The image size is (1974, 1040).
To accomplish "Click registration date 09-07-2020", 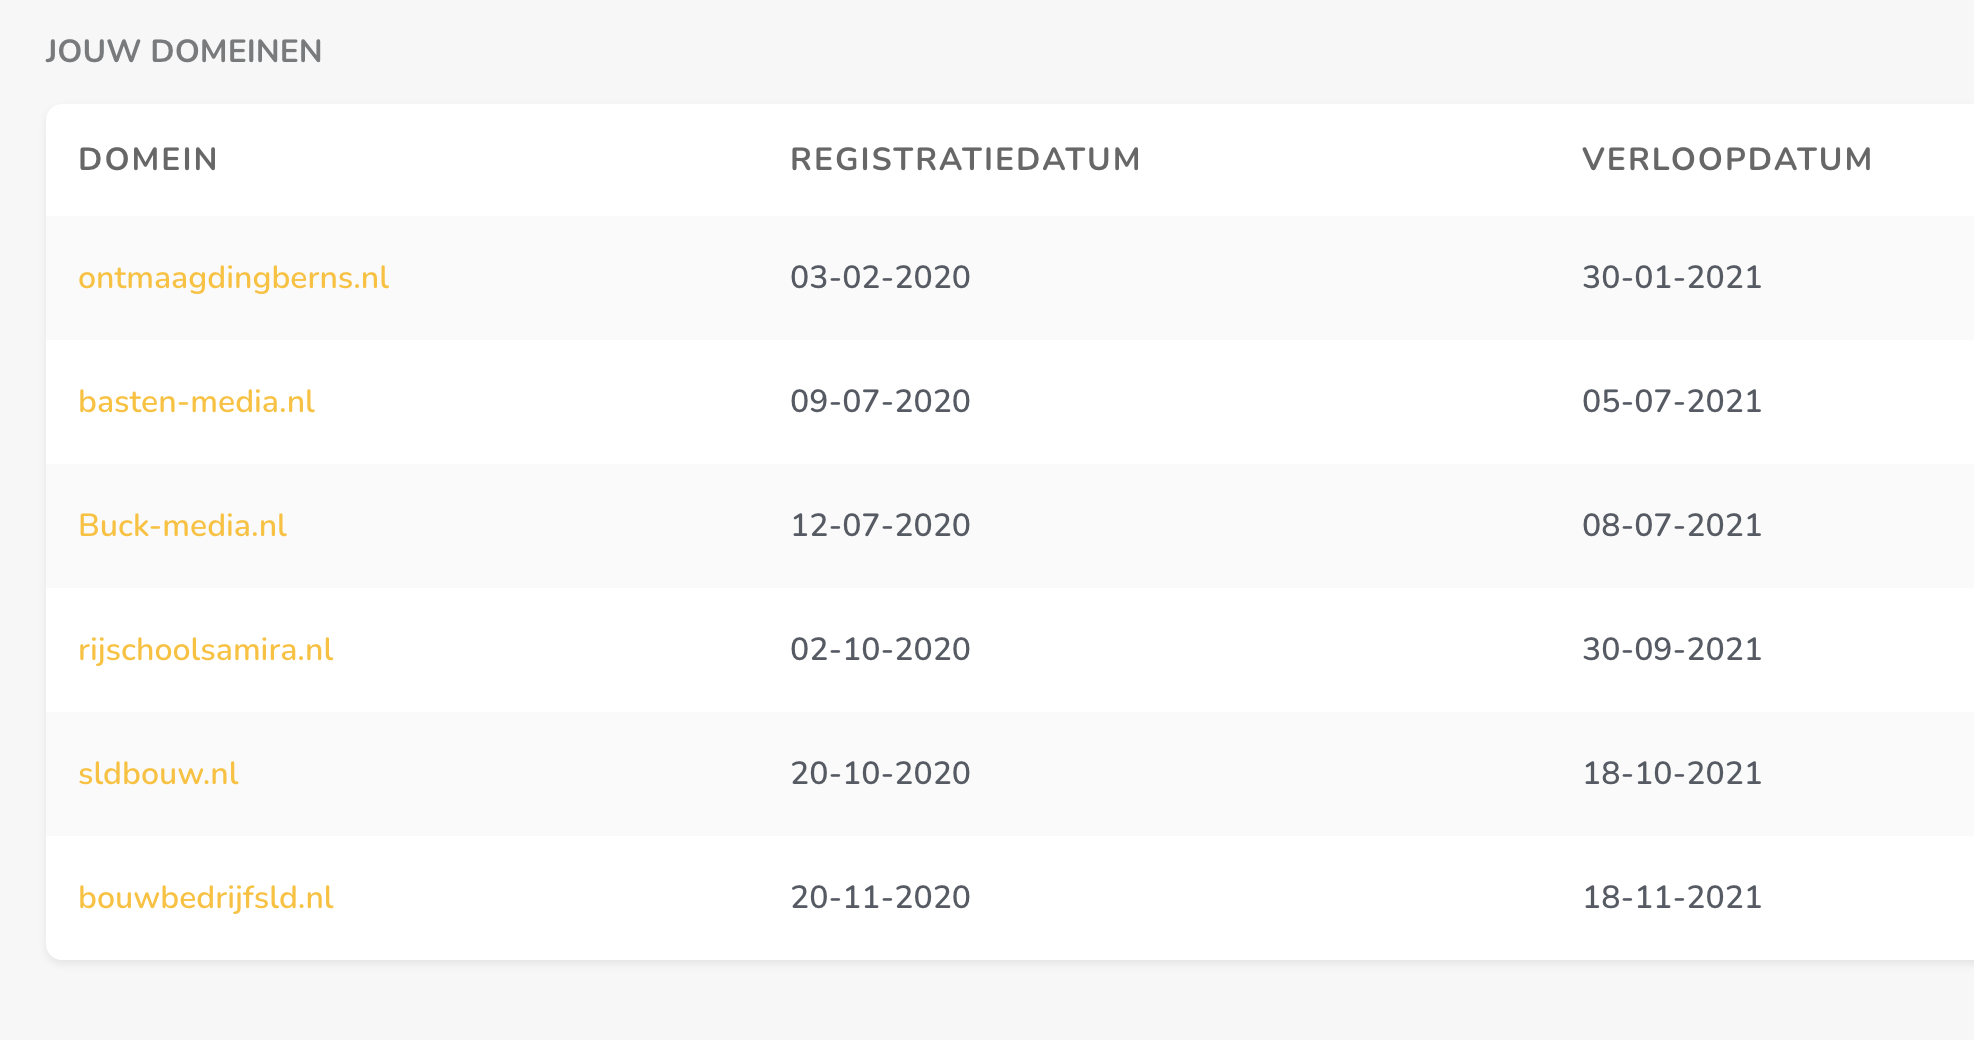I will (x=880, y=402).
